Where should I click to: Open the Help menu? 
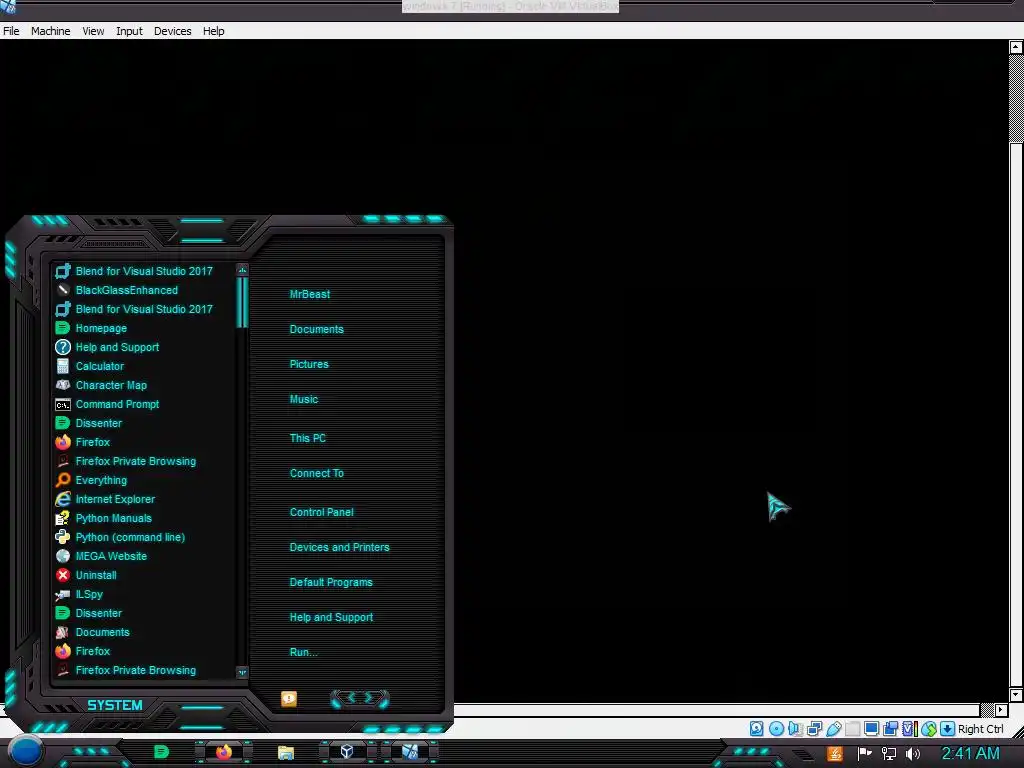(214, 31)
